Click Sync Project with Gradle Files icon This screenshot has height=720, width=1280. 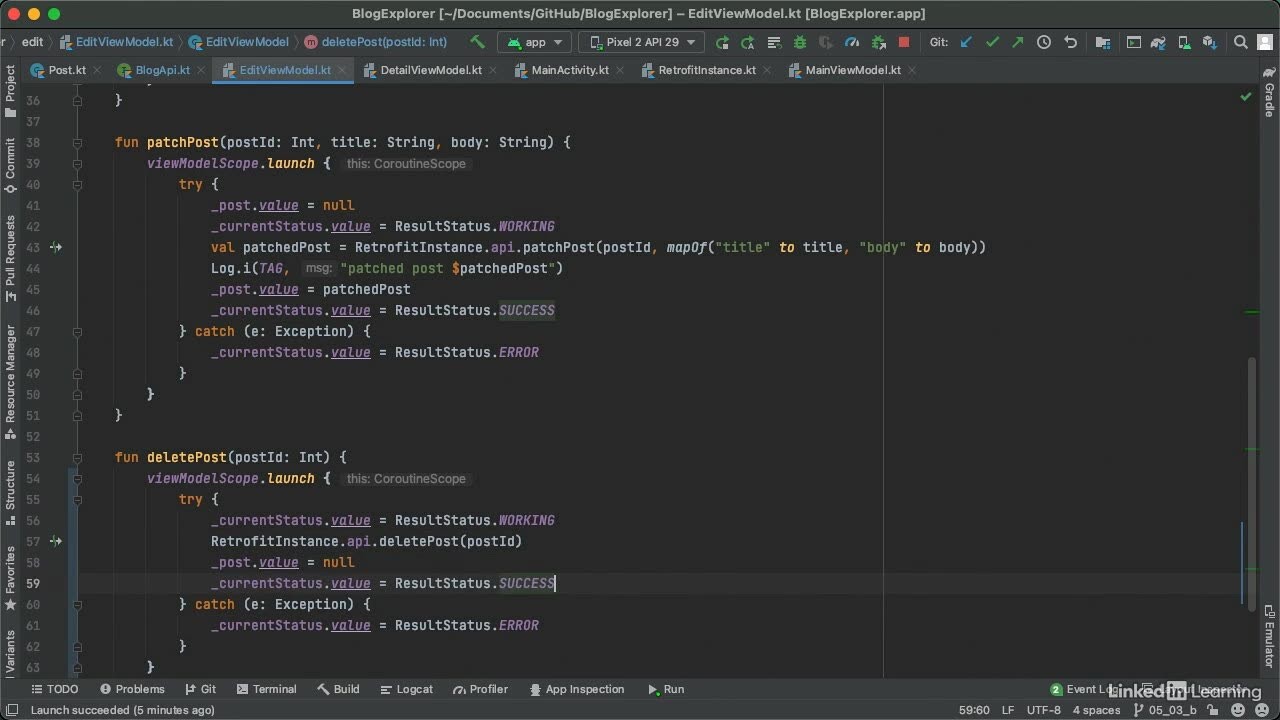[1159, 42]
